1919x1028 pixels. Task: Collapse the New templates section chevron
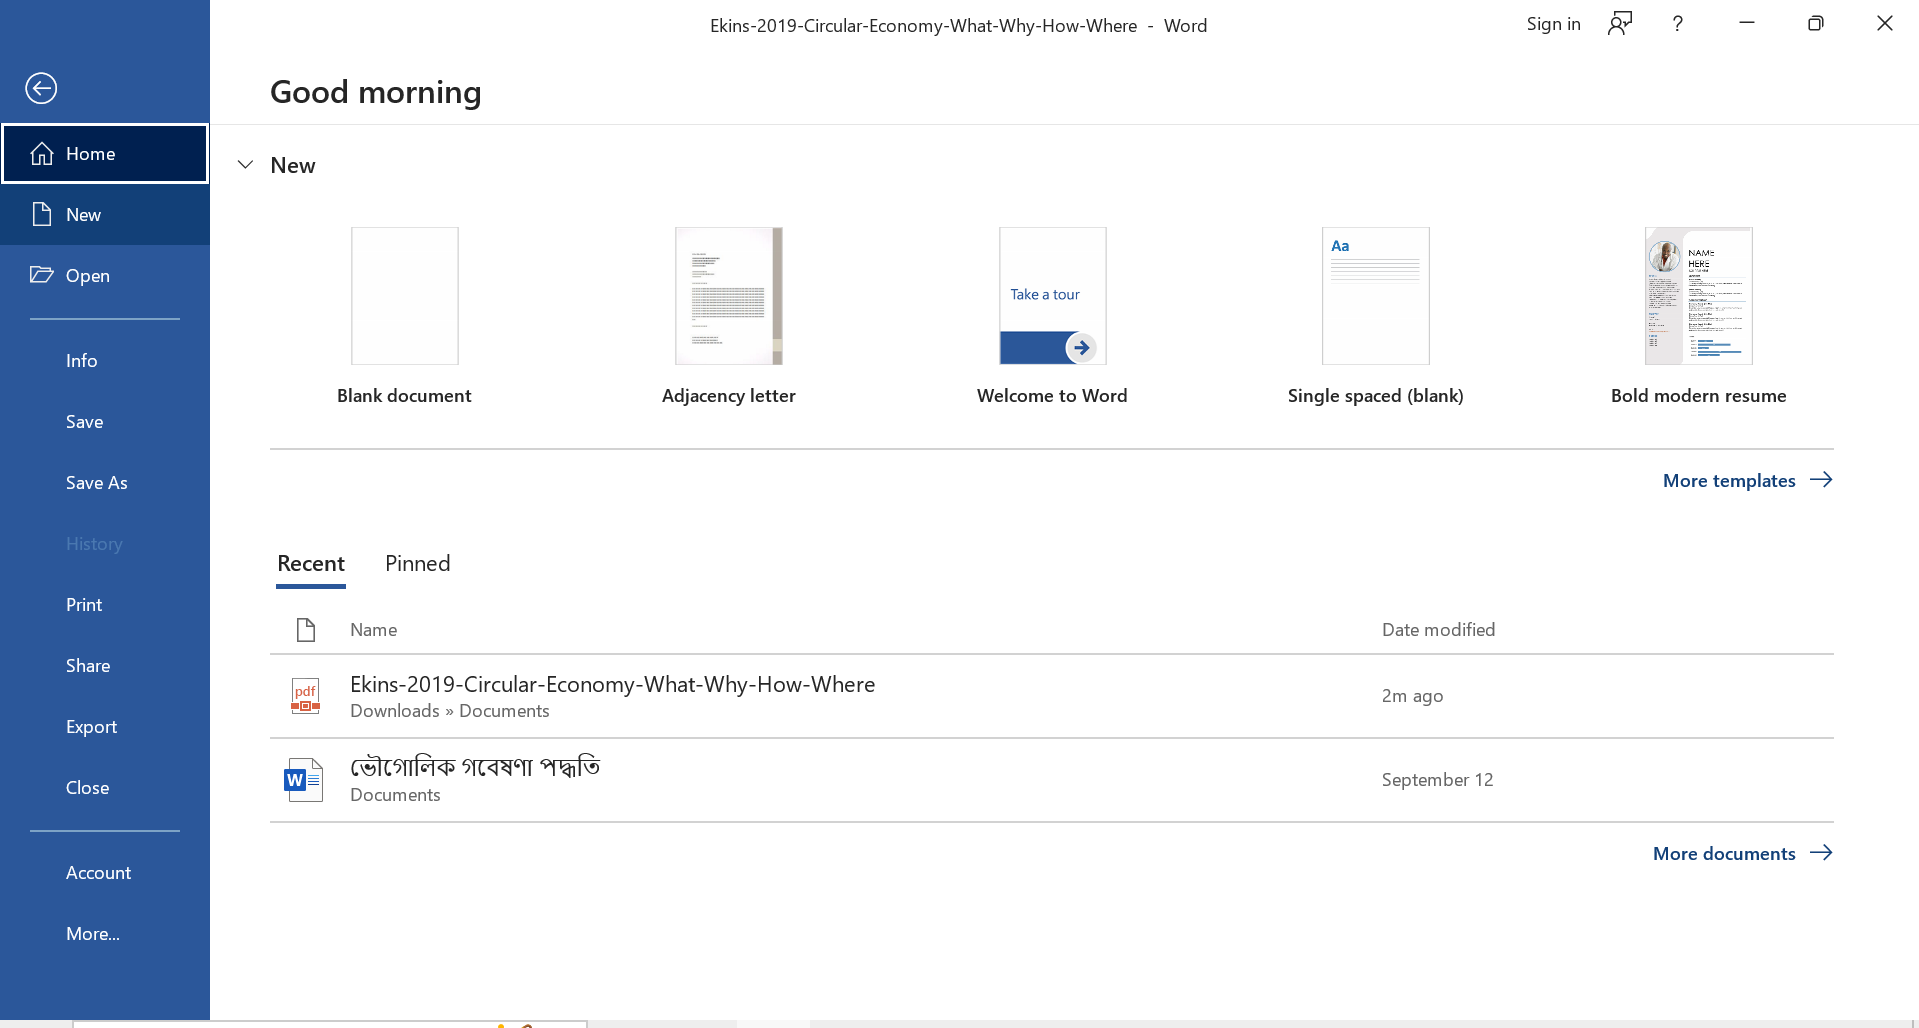tap(245, 165)
